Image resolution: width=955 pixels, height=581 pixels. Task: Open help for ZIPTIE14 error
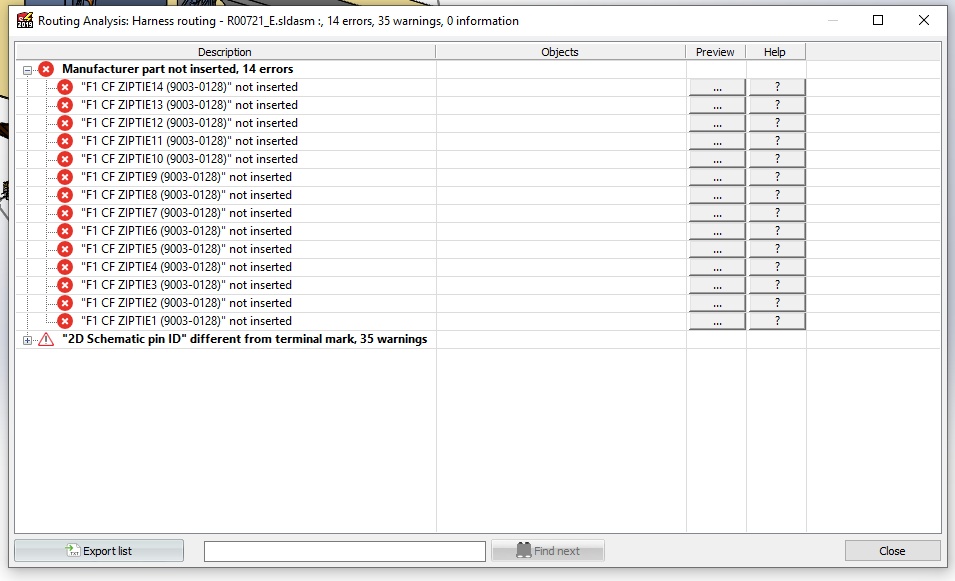click(x=777, y=87)
